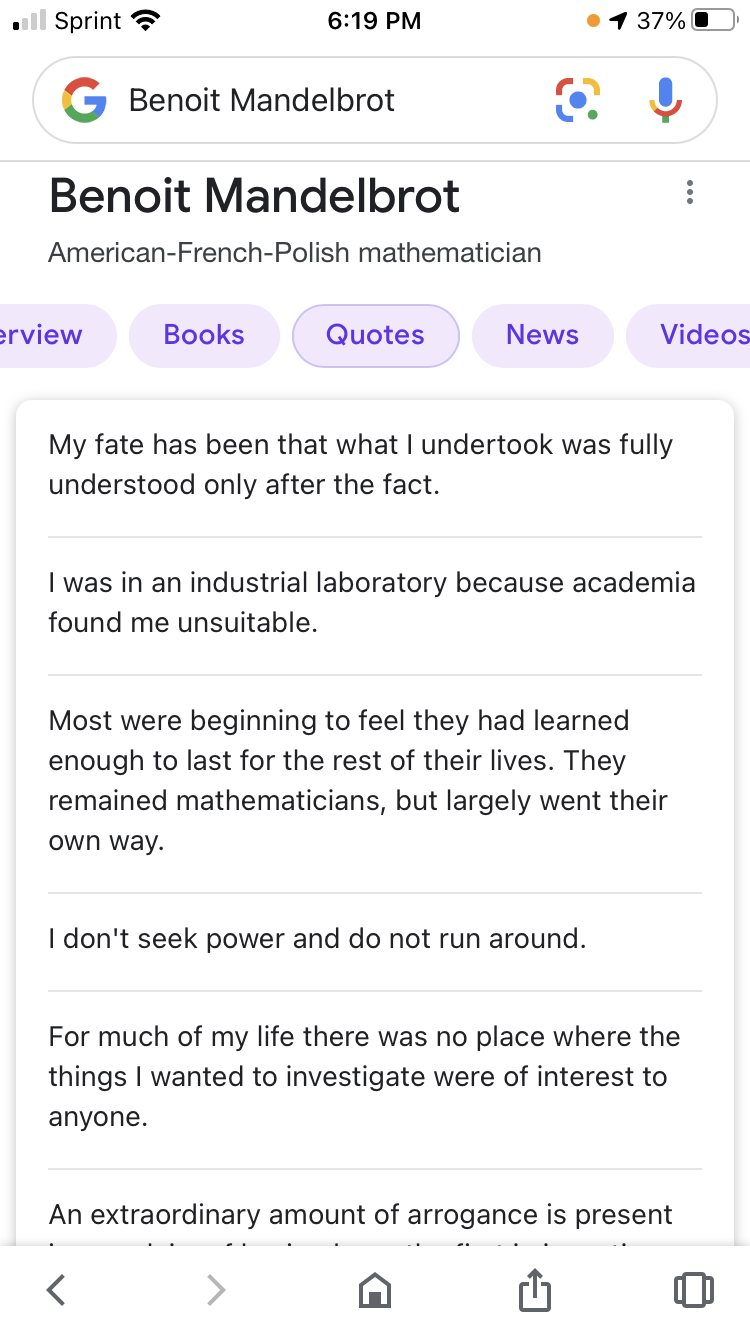Open the tabs switcher icon
This screenshot has height=1334, width=750.
click(694, 1290)
